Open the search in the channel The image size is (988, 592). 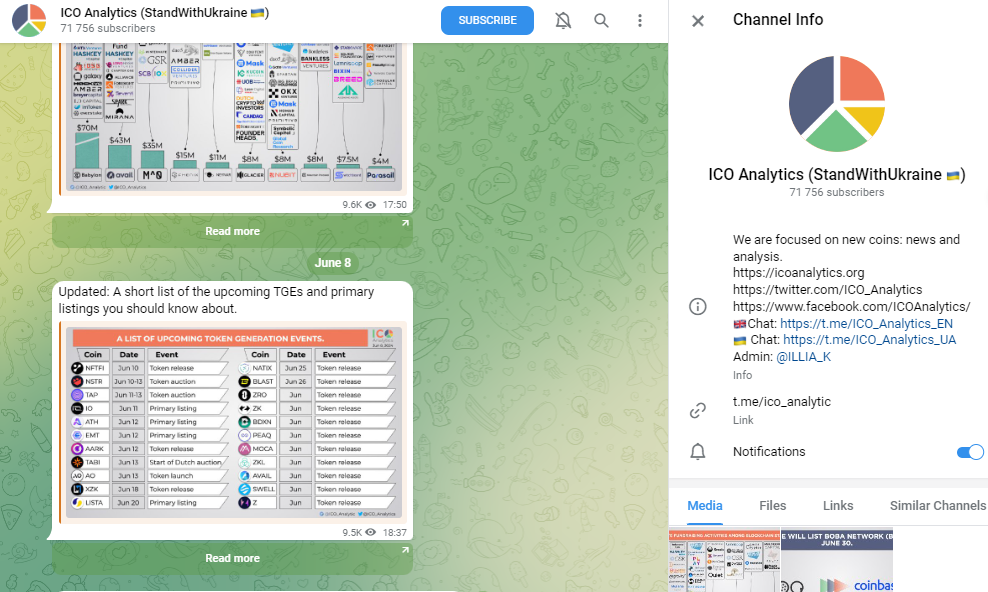coord(601,20)
